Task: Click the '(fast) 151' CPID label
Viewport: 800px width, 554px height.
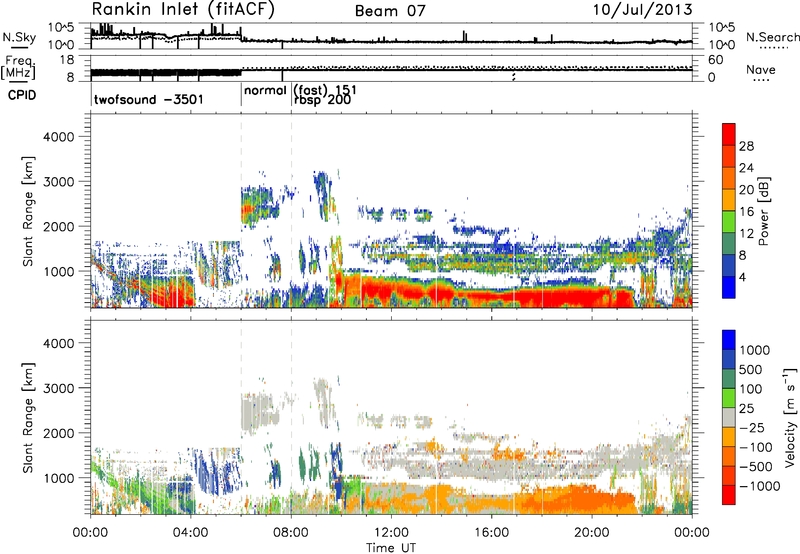Action: point(325,90)
